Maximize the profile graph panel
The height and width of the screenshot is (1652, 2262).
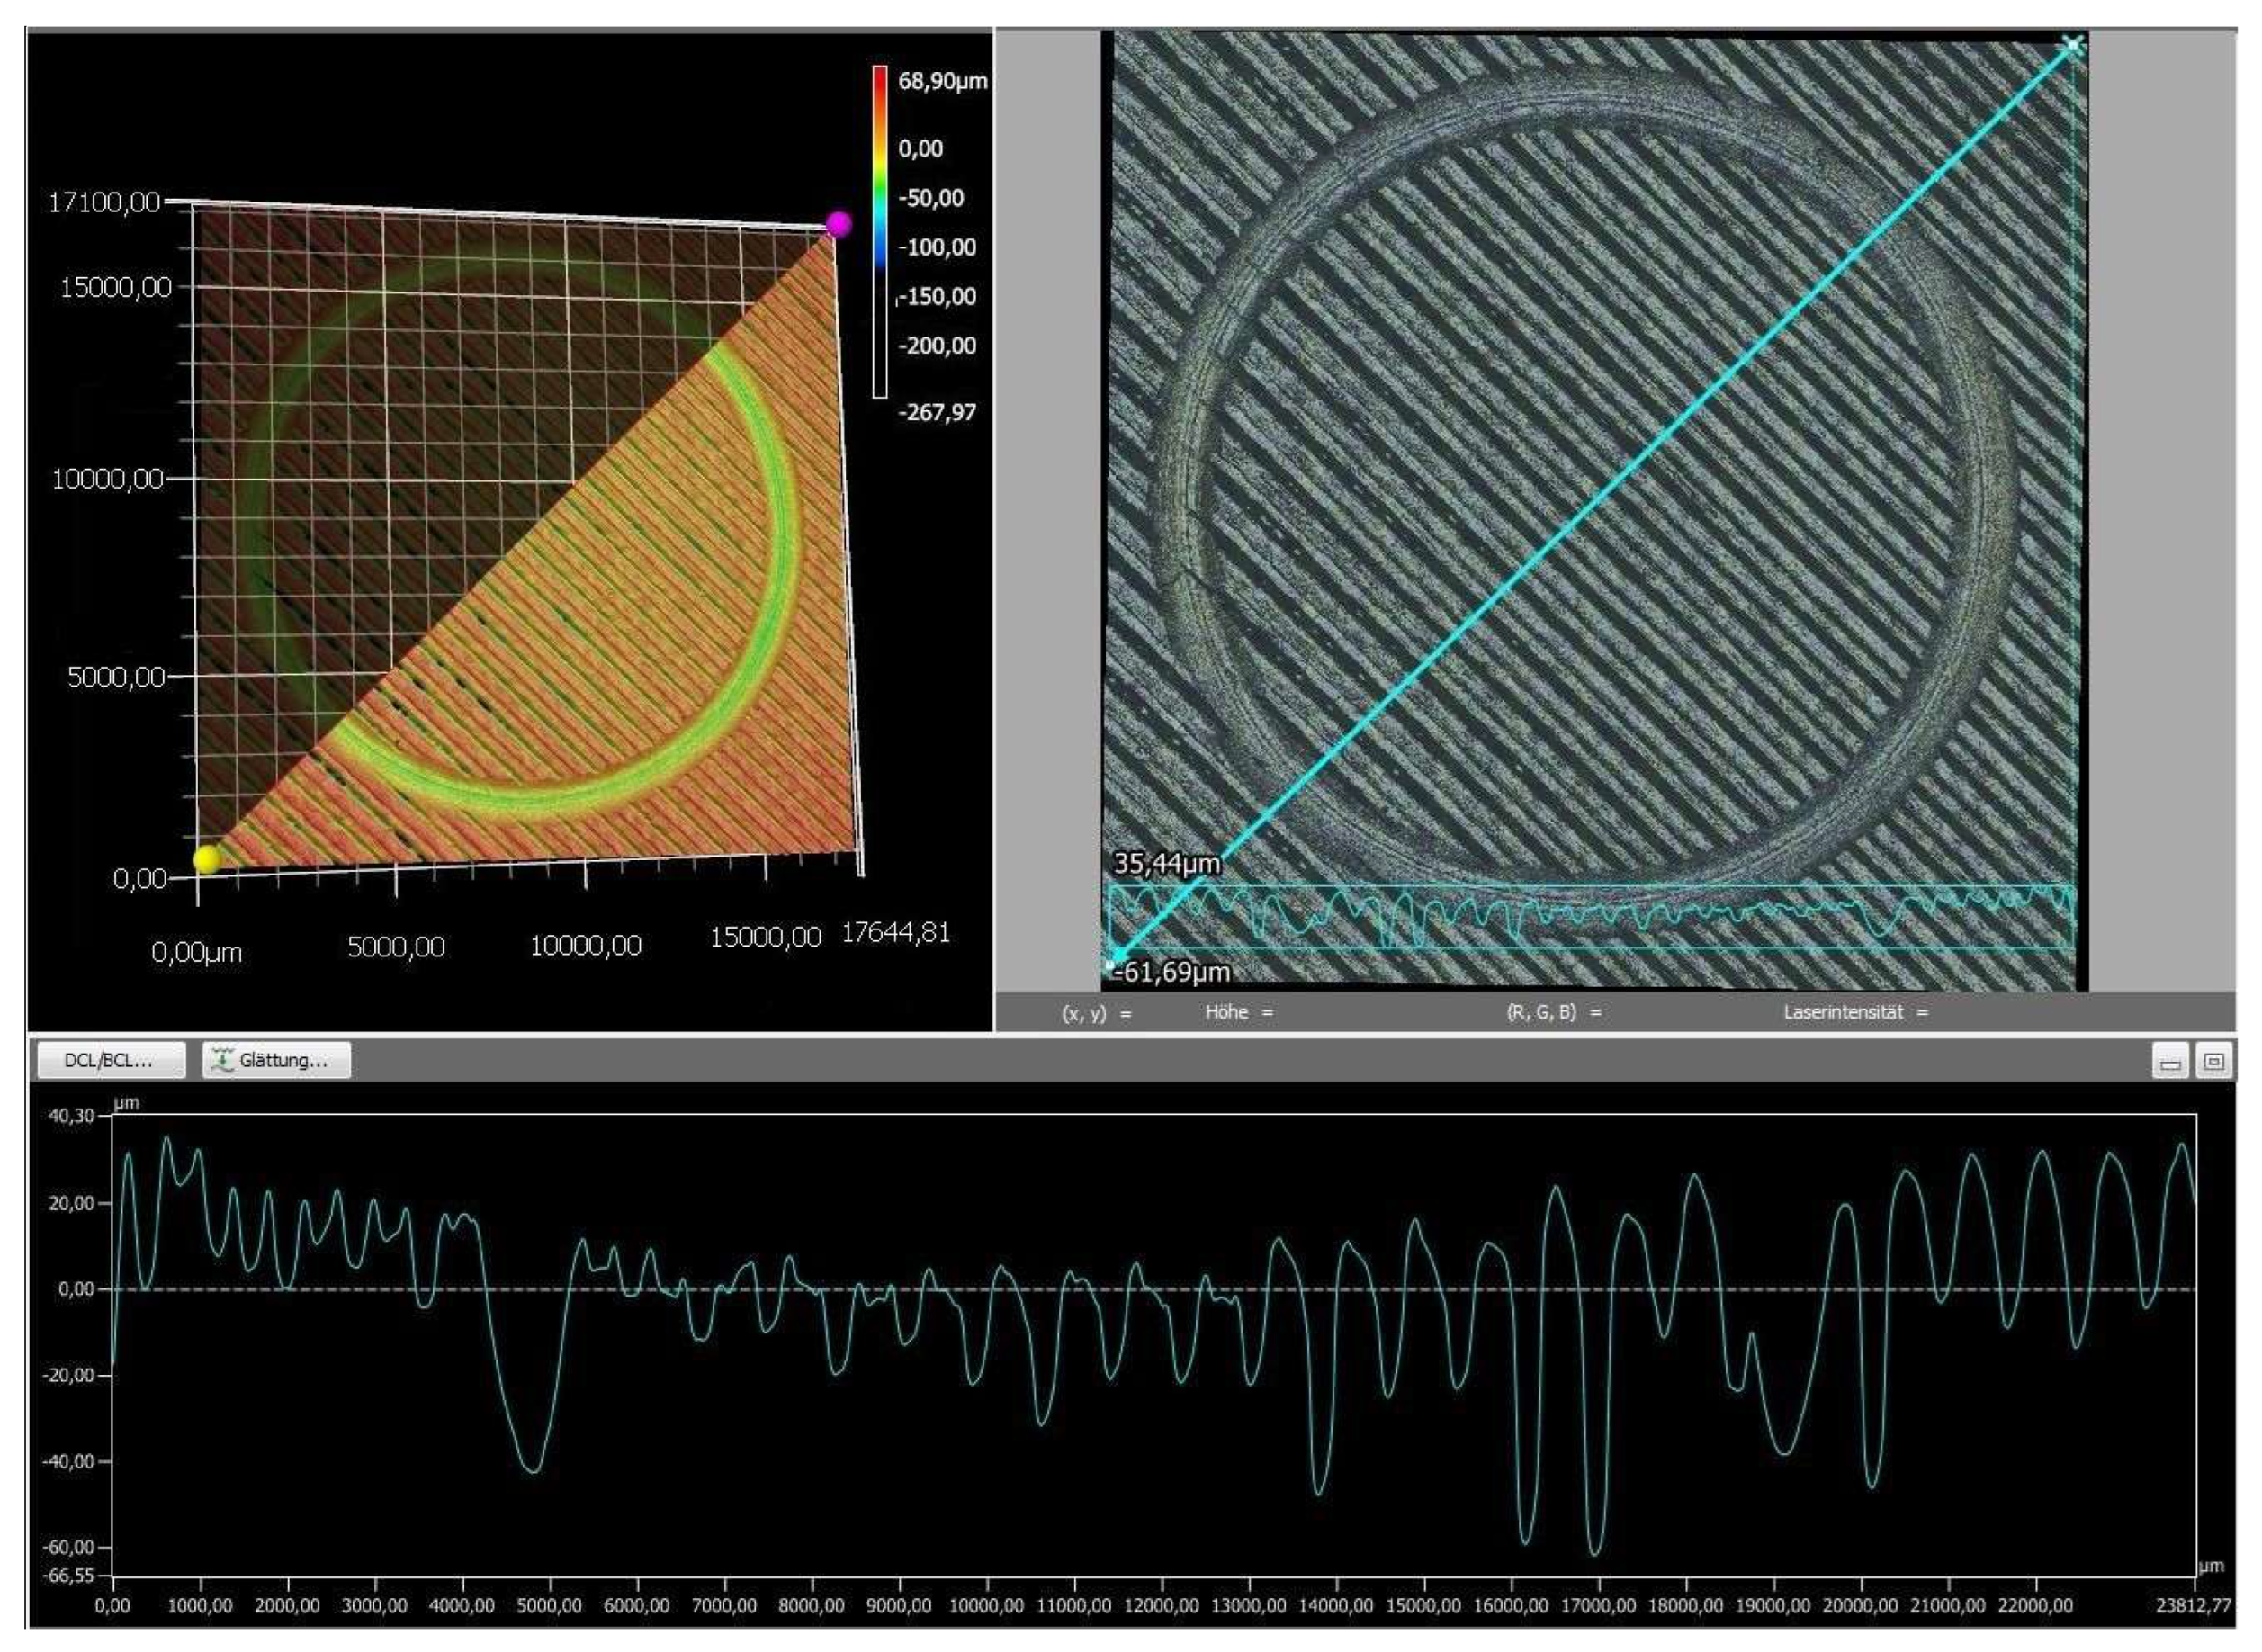click(2213, 1062)
